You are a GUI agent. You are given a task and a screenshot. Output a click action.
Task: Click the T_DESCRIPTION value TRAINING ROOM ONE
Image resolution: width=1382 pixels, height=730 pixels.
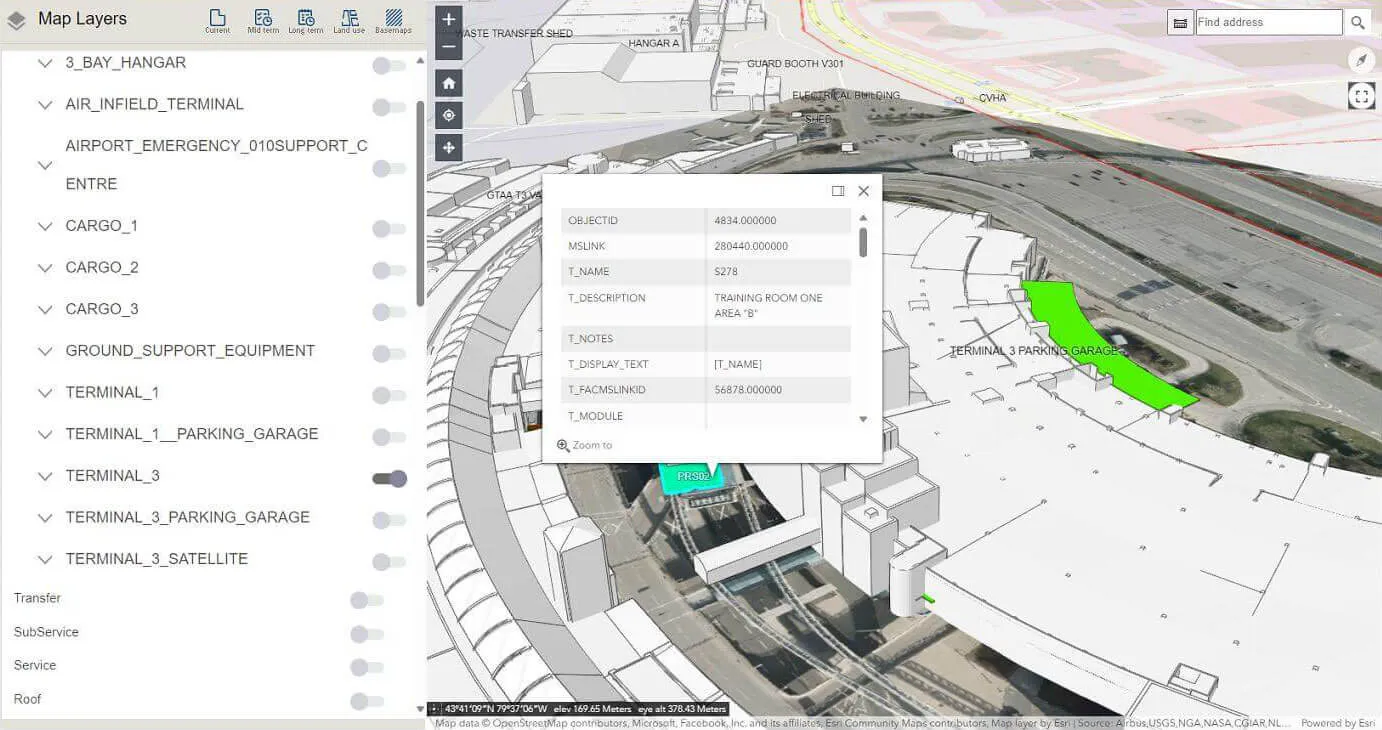769,305
